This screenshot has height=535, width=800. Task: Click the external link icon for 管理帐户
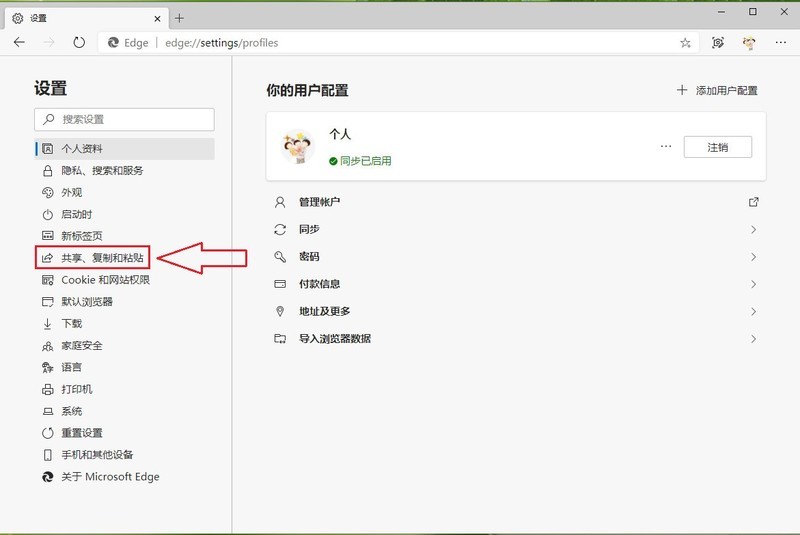[753, 202]
